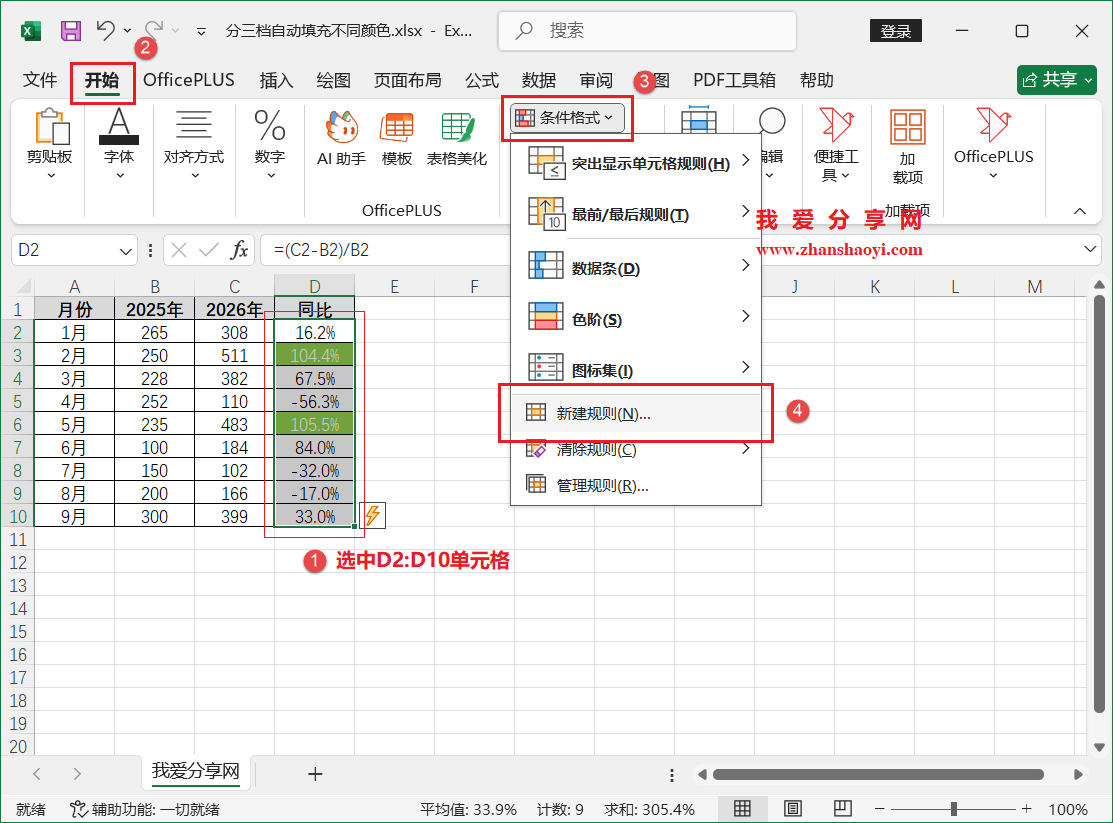Click the 表格美化 table beautify icon
This screenshot has width=1113, height=823.
pos(456,139)
